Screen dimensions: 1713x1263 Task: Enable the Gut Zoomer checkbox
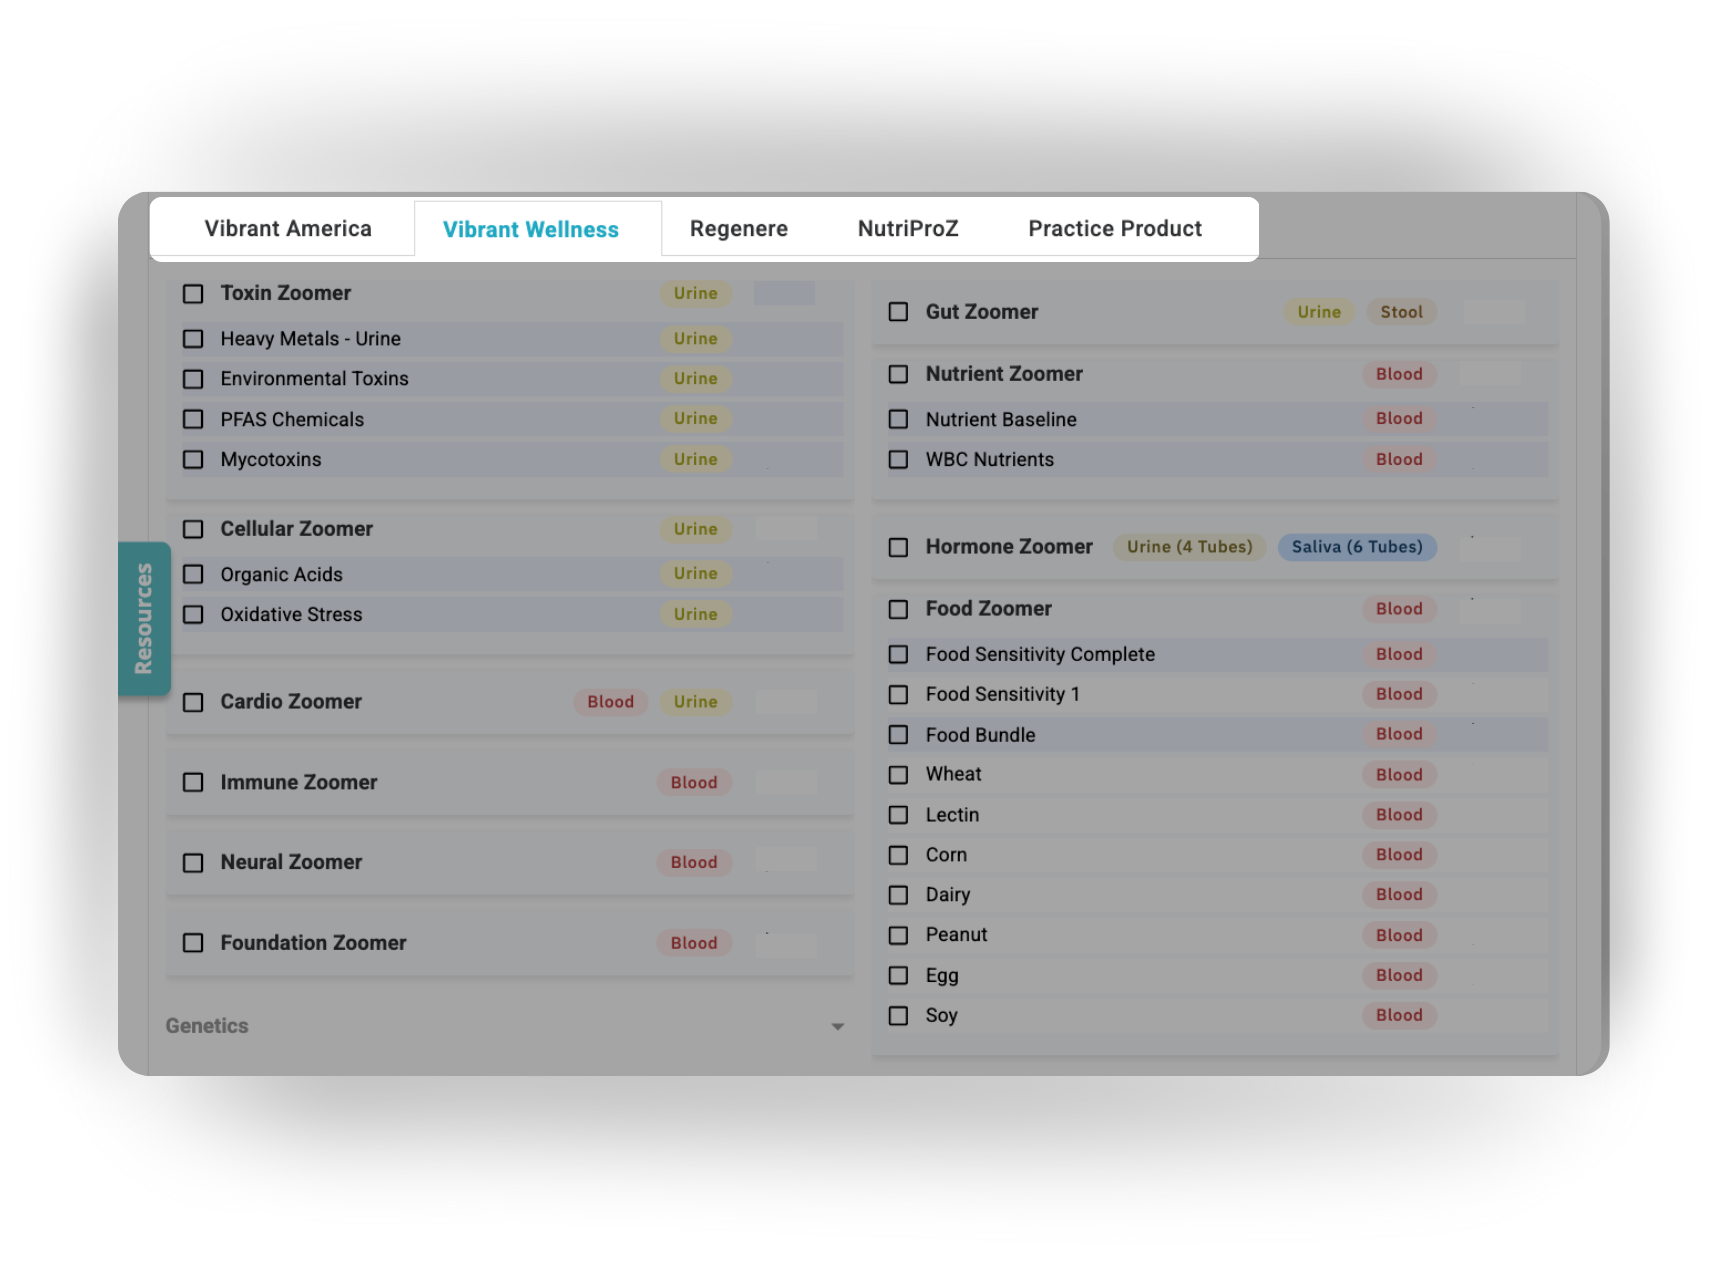[x=899, y=312]
